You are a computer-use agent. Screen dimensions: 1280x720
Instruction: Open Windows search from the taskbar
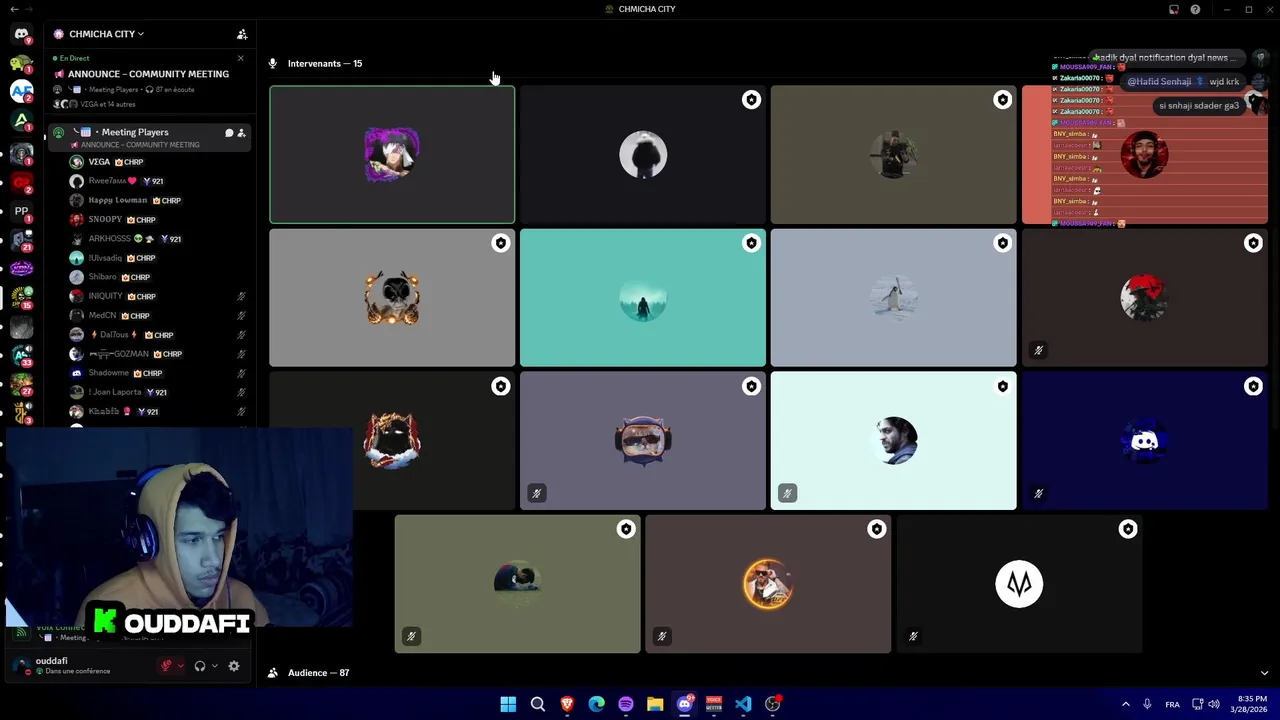pyautogui.click(x=538, y=704)
